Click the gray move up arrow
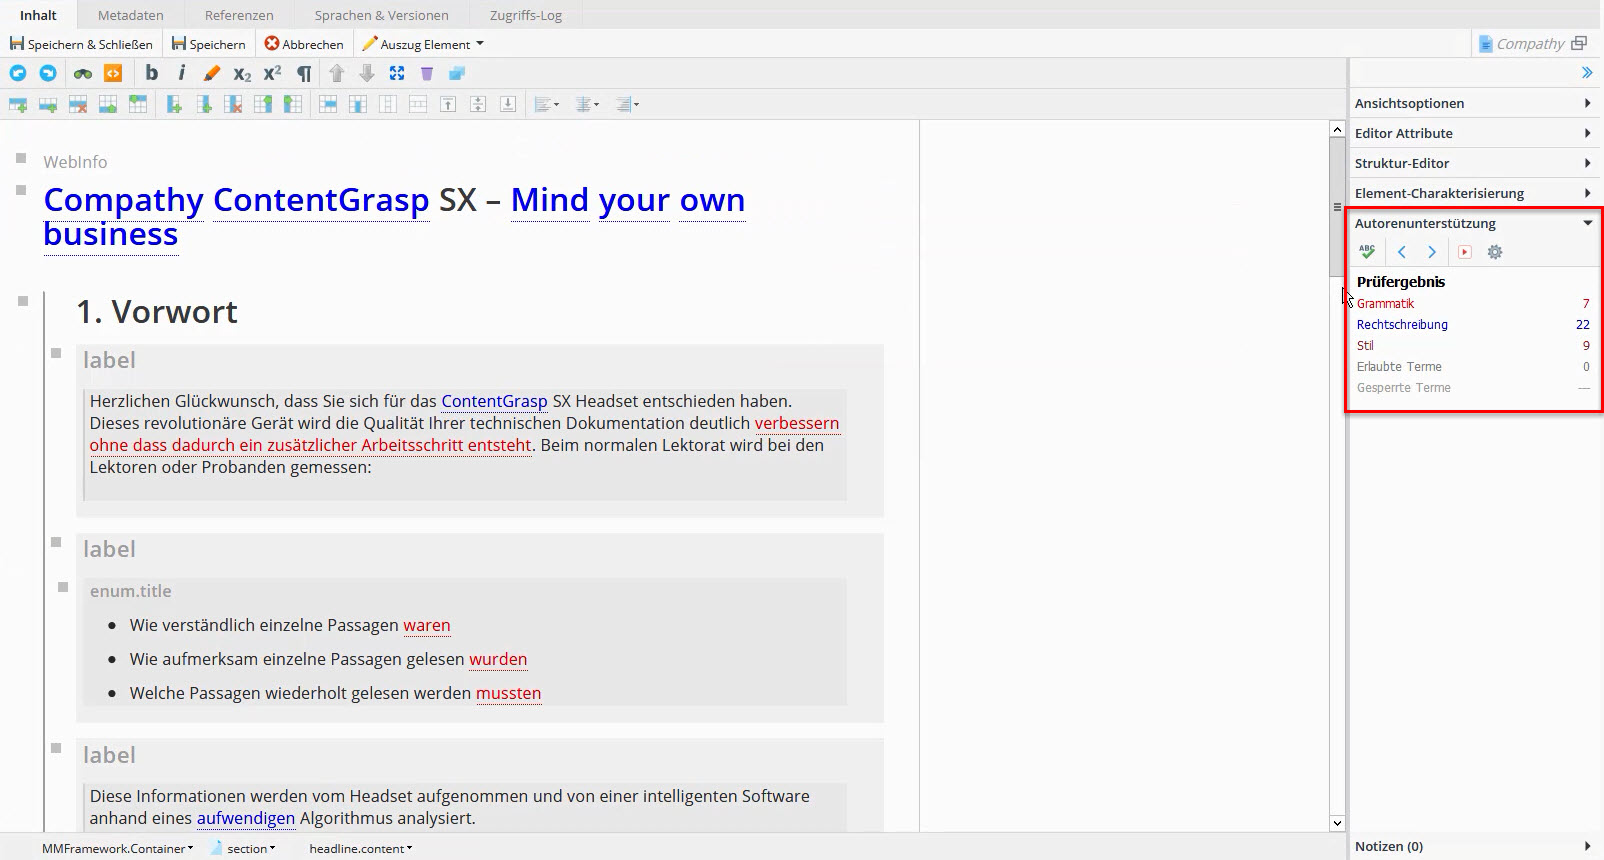 pyautogui.click(x=337, y=73)
